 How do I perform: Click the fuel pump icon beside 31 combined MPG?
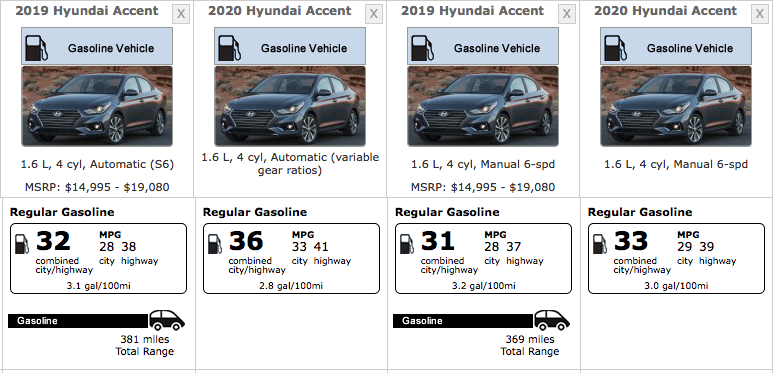pyautogui.click(x=407, y=244)
